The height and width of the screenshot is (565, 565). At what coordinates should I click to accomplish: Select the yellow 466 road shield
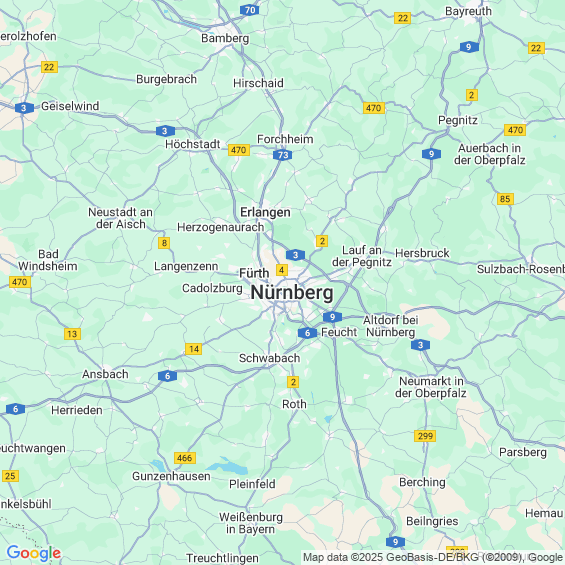coord(185,458)
